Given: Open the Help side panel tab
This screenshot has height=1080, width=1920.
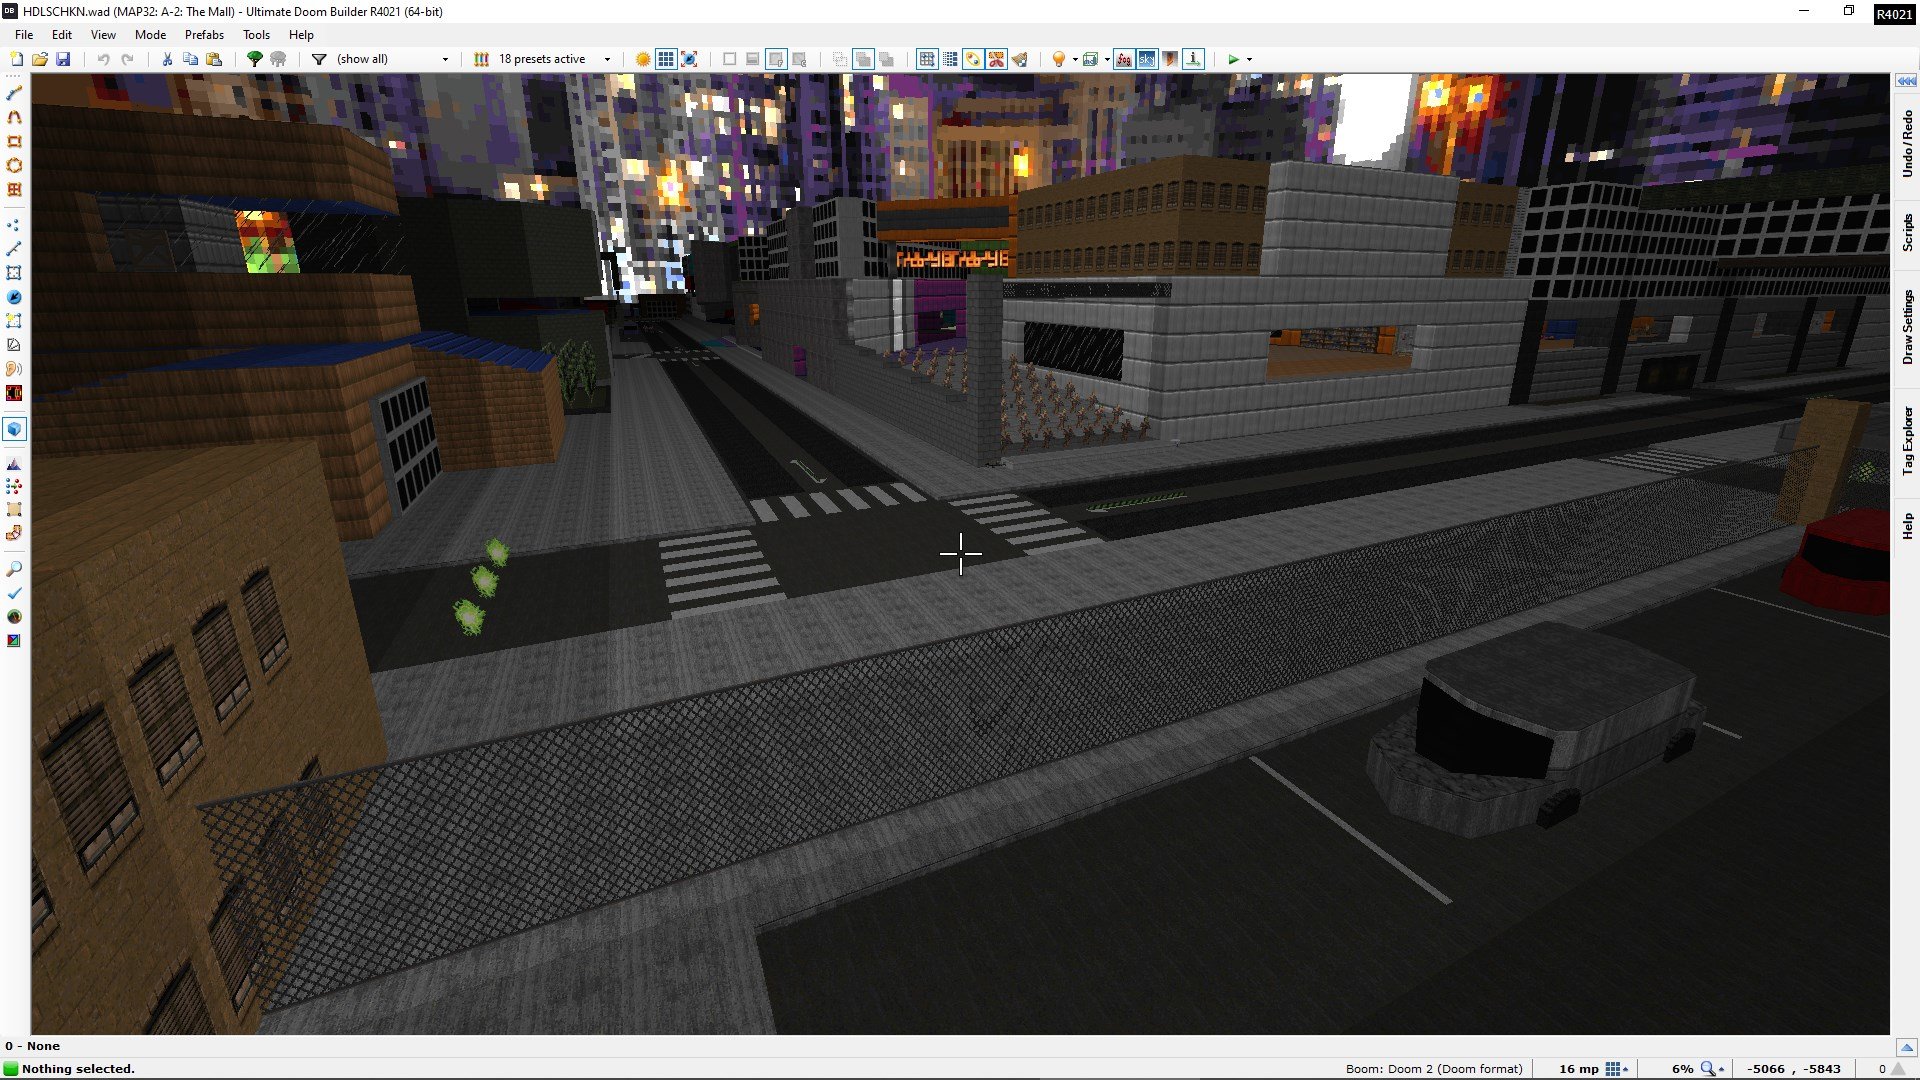Looking at the screenshot, I should click(x=1907, y=526).
